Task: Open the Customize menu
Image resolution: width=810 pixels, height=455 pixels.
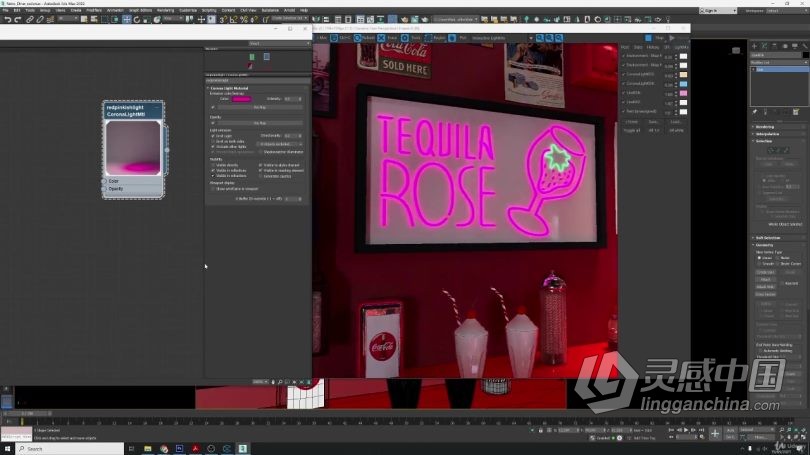Action: pyautogui.click(x=188, y=10)
